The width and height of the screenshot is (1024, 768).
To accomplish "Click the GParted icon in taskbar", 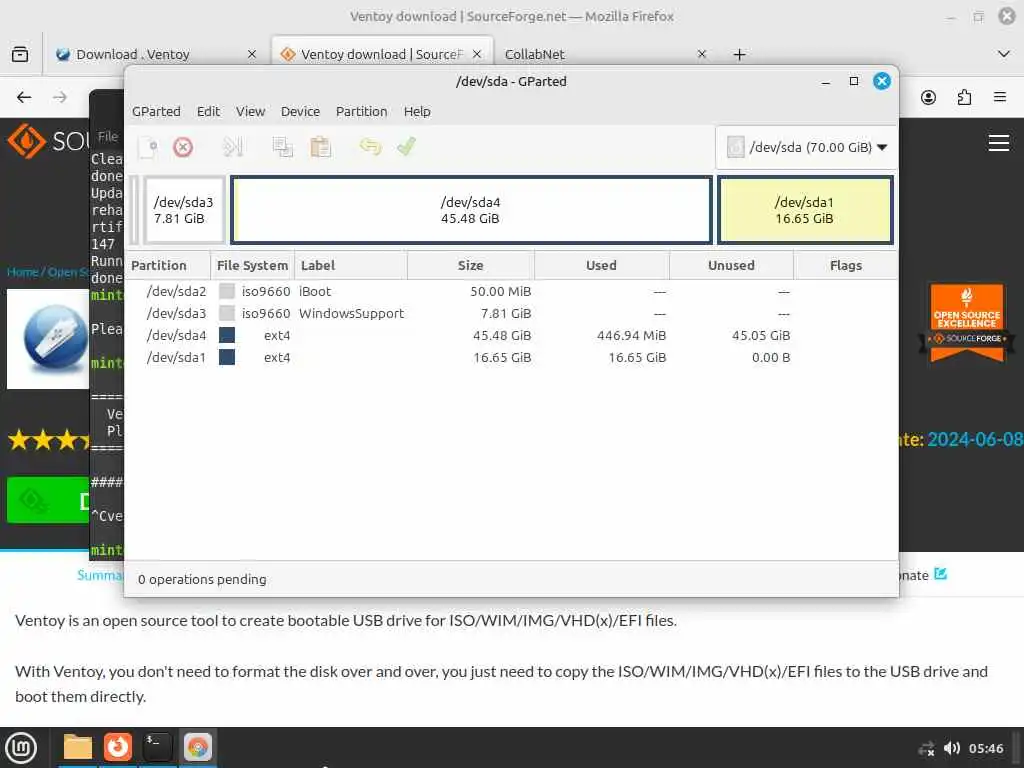I will [197, 748].
